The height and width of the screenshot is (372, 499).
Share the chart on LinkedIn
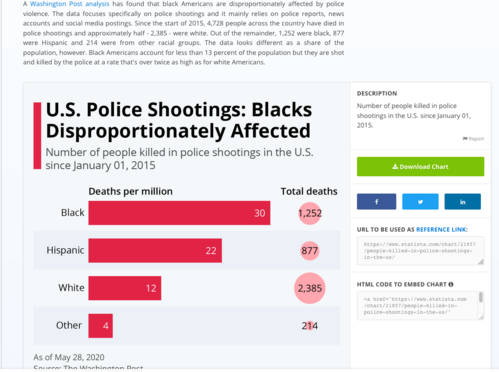(462, 202)
